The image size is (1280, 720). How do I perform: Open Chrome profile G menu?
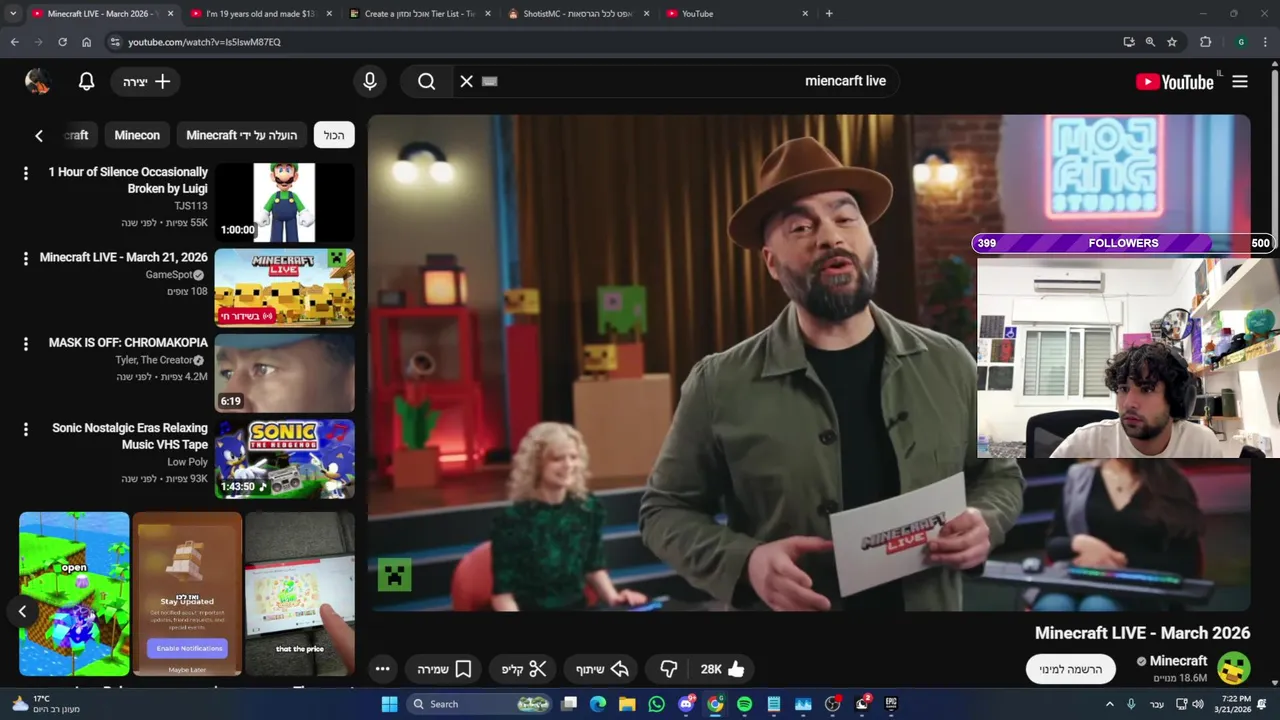coord(1241,42)
